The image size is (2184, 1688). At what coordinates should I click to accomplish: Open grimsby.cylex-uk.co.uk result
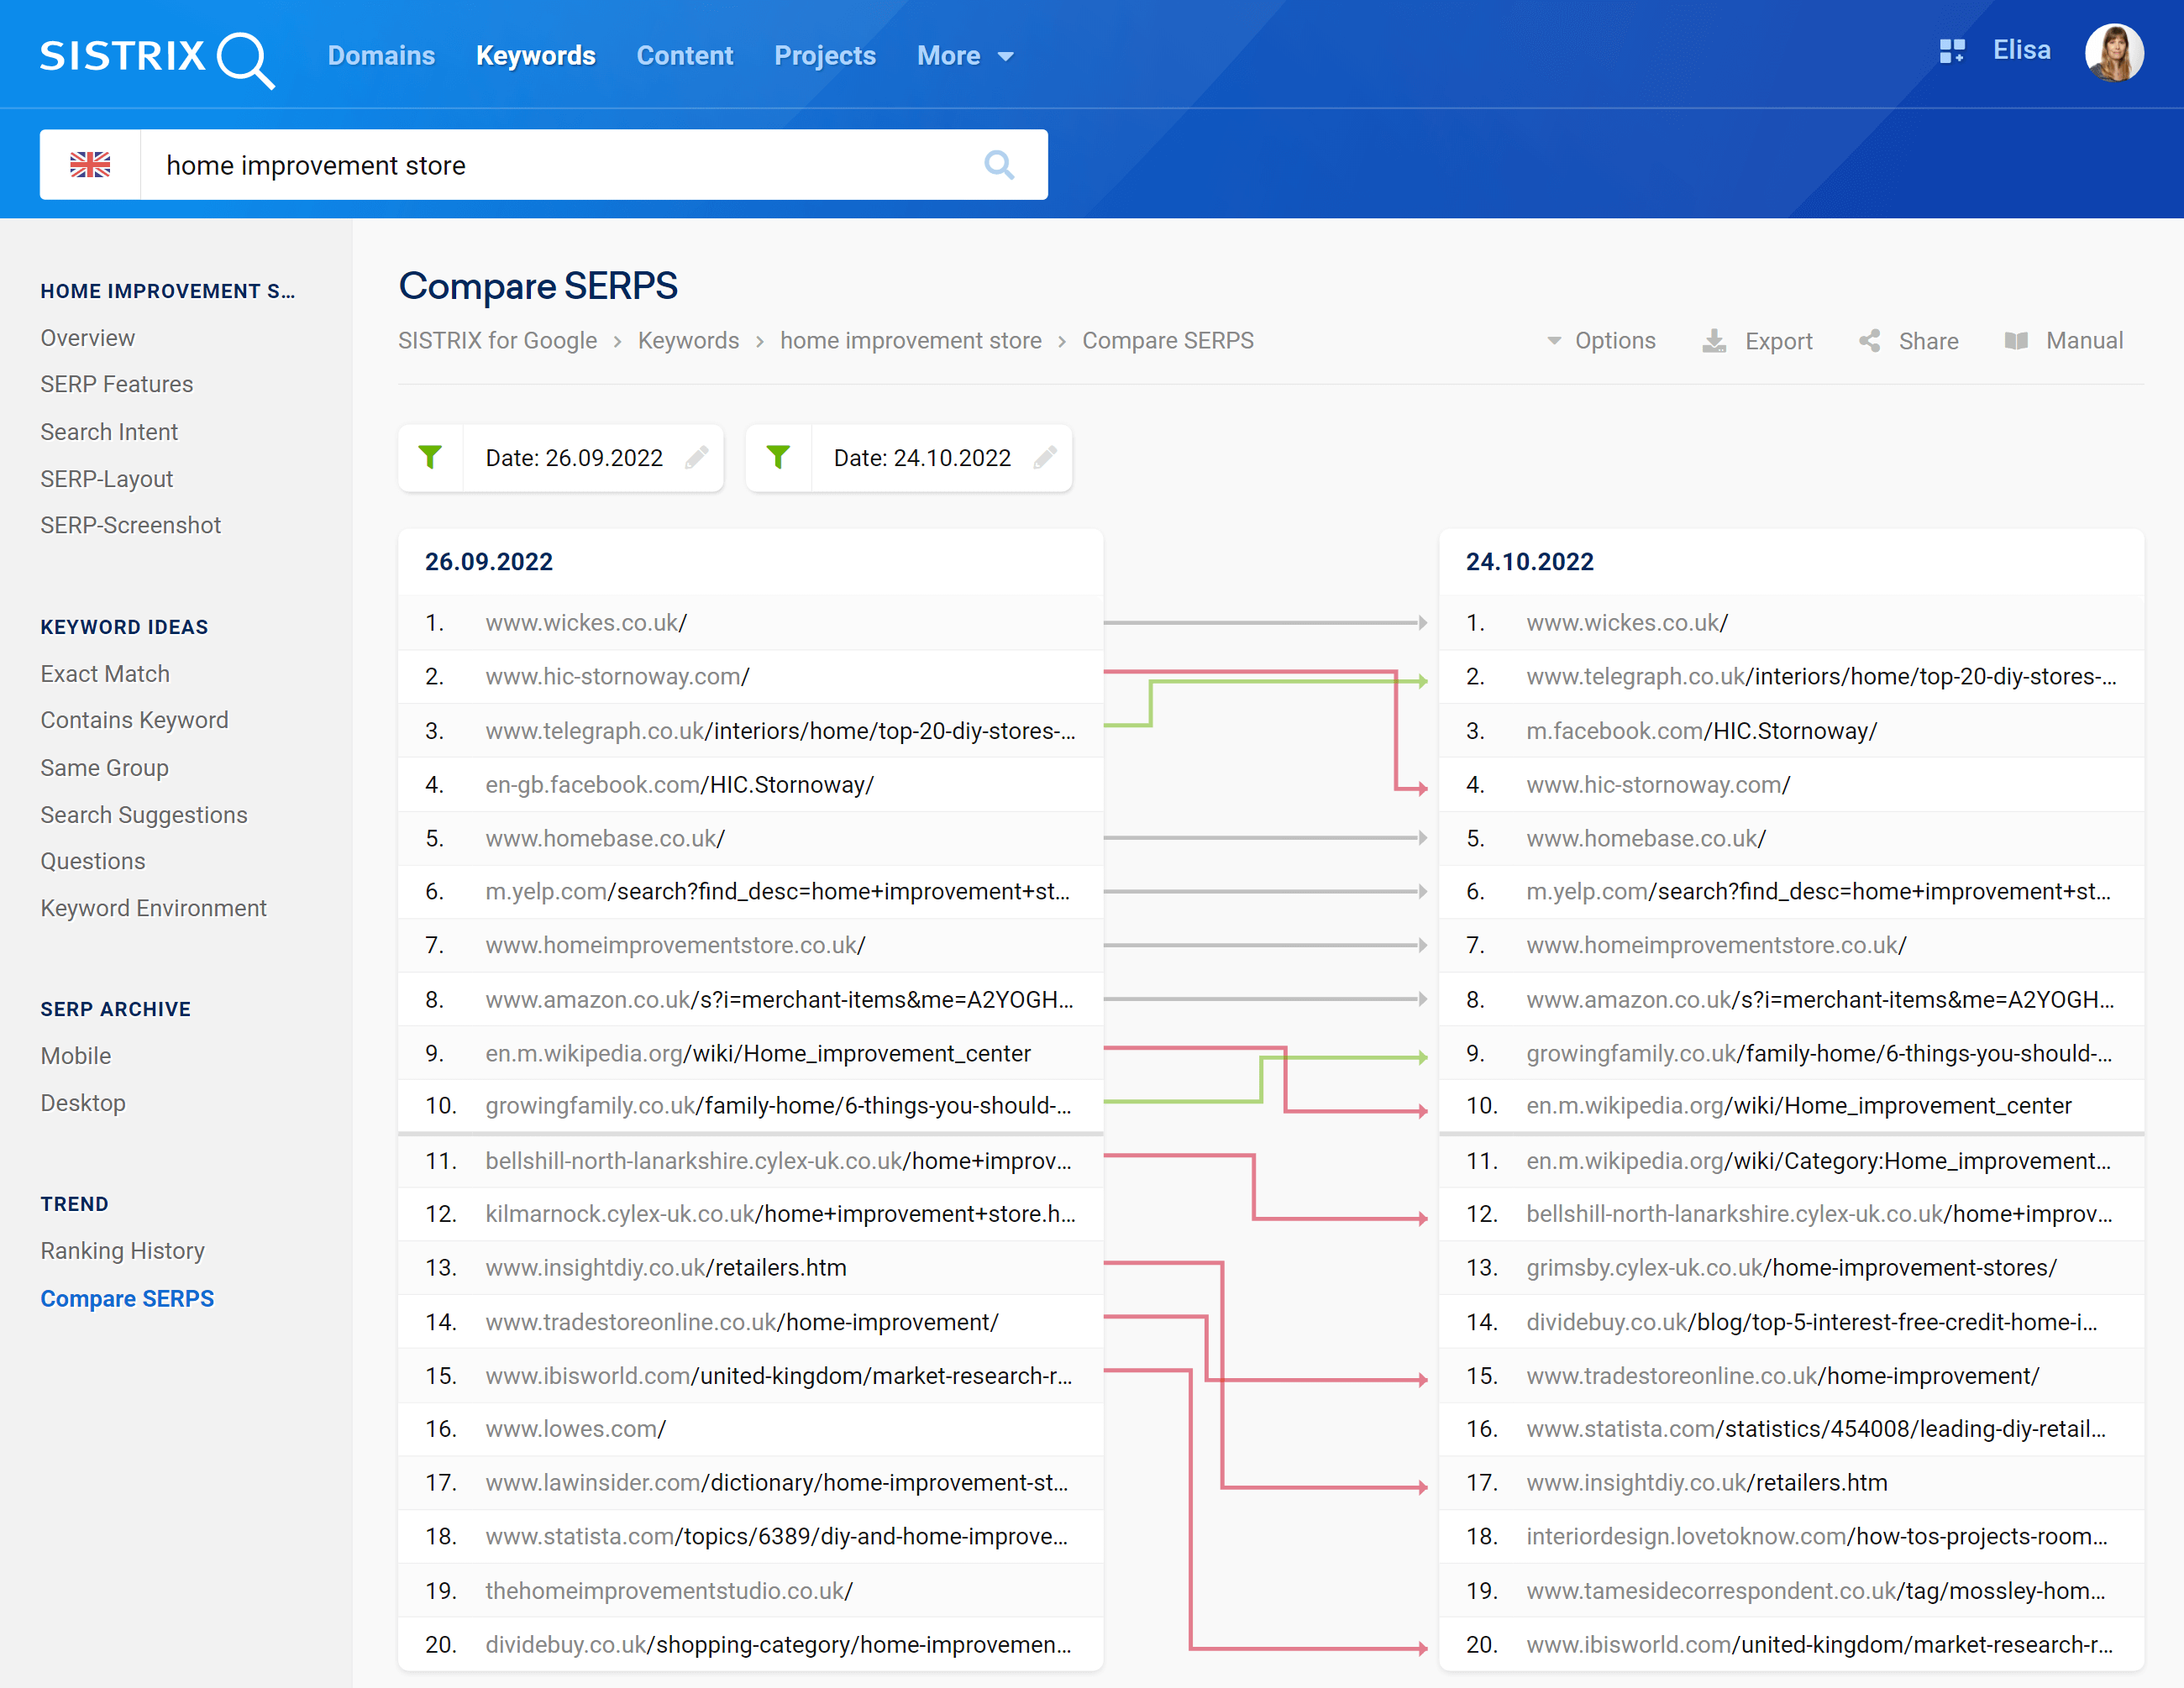point(1792,1268)
